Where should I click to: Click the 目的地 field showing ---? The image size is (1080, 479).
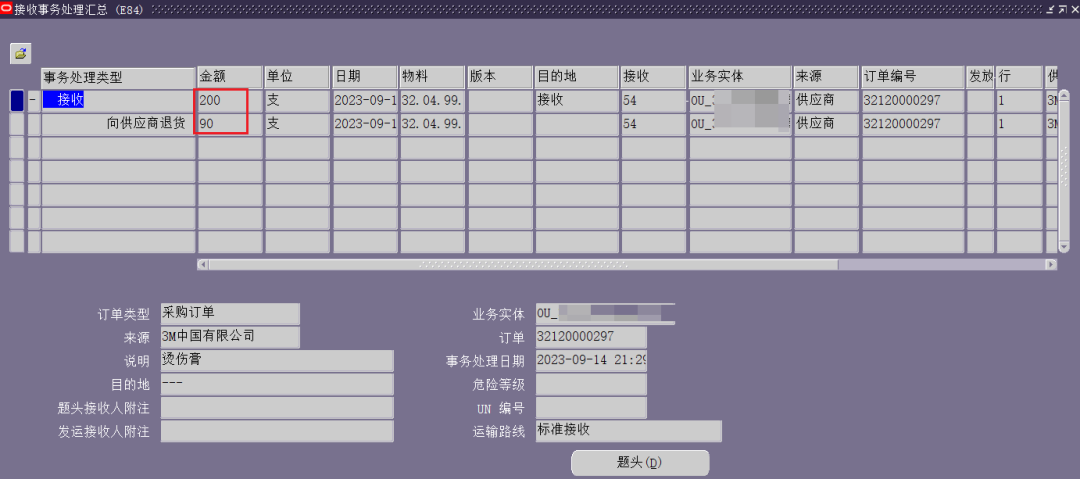point(277,384)
